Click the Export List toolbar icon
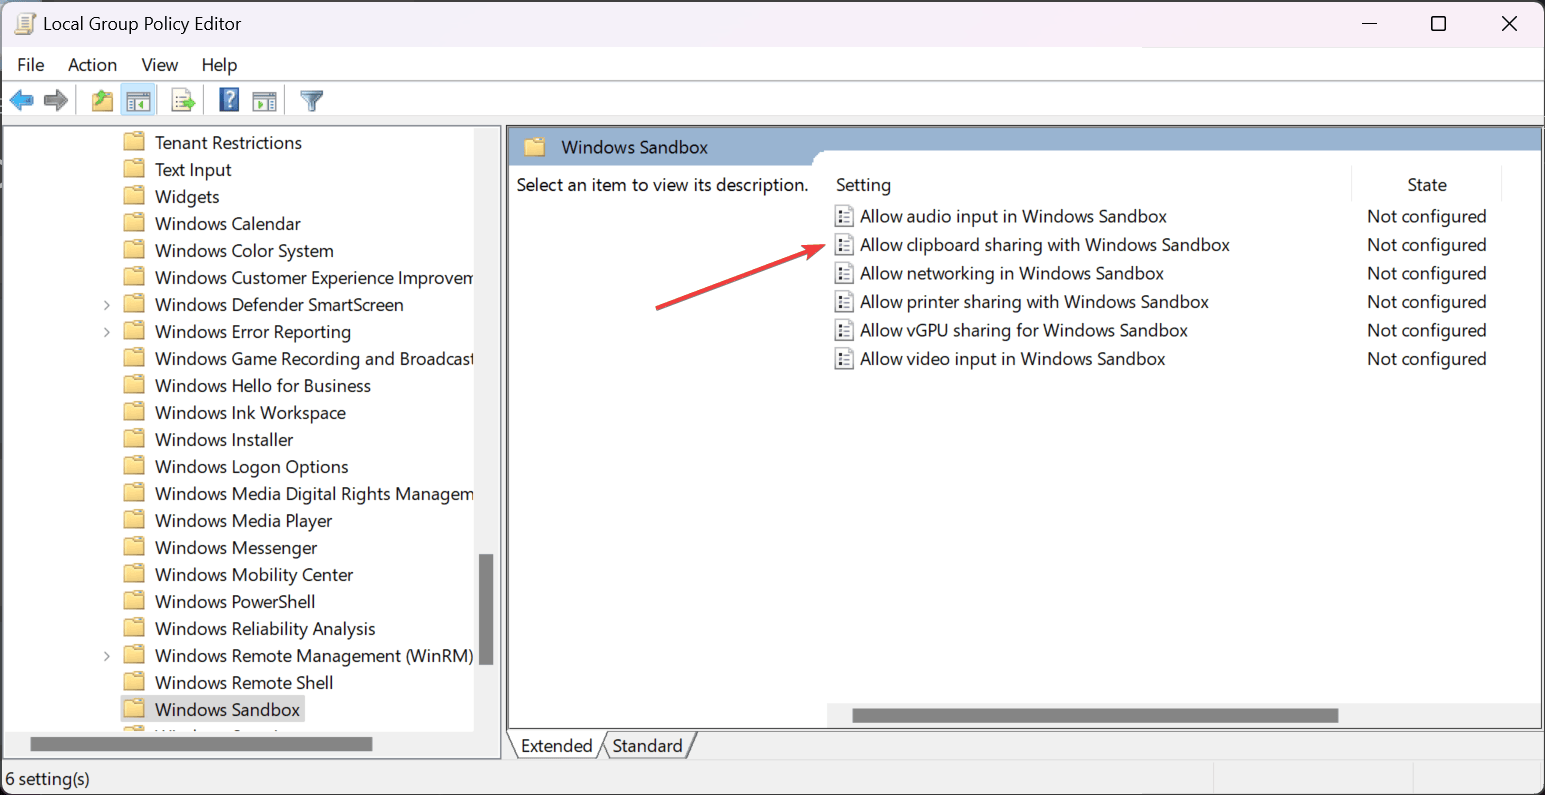 (182, 99)
